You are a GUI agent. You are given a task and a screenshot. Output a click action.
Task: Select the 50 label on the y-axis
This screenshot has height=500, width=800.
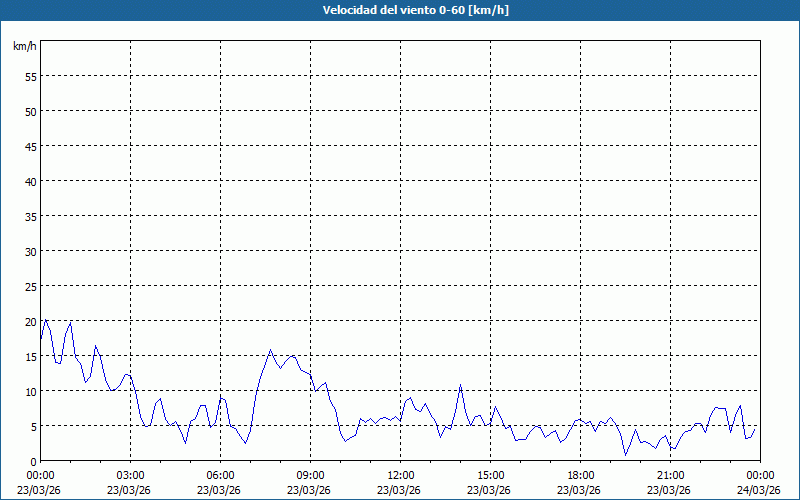coord(30,111)
